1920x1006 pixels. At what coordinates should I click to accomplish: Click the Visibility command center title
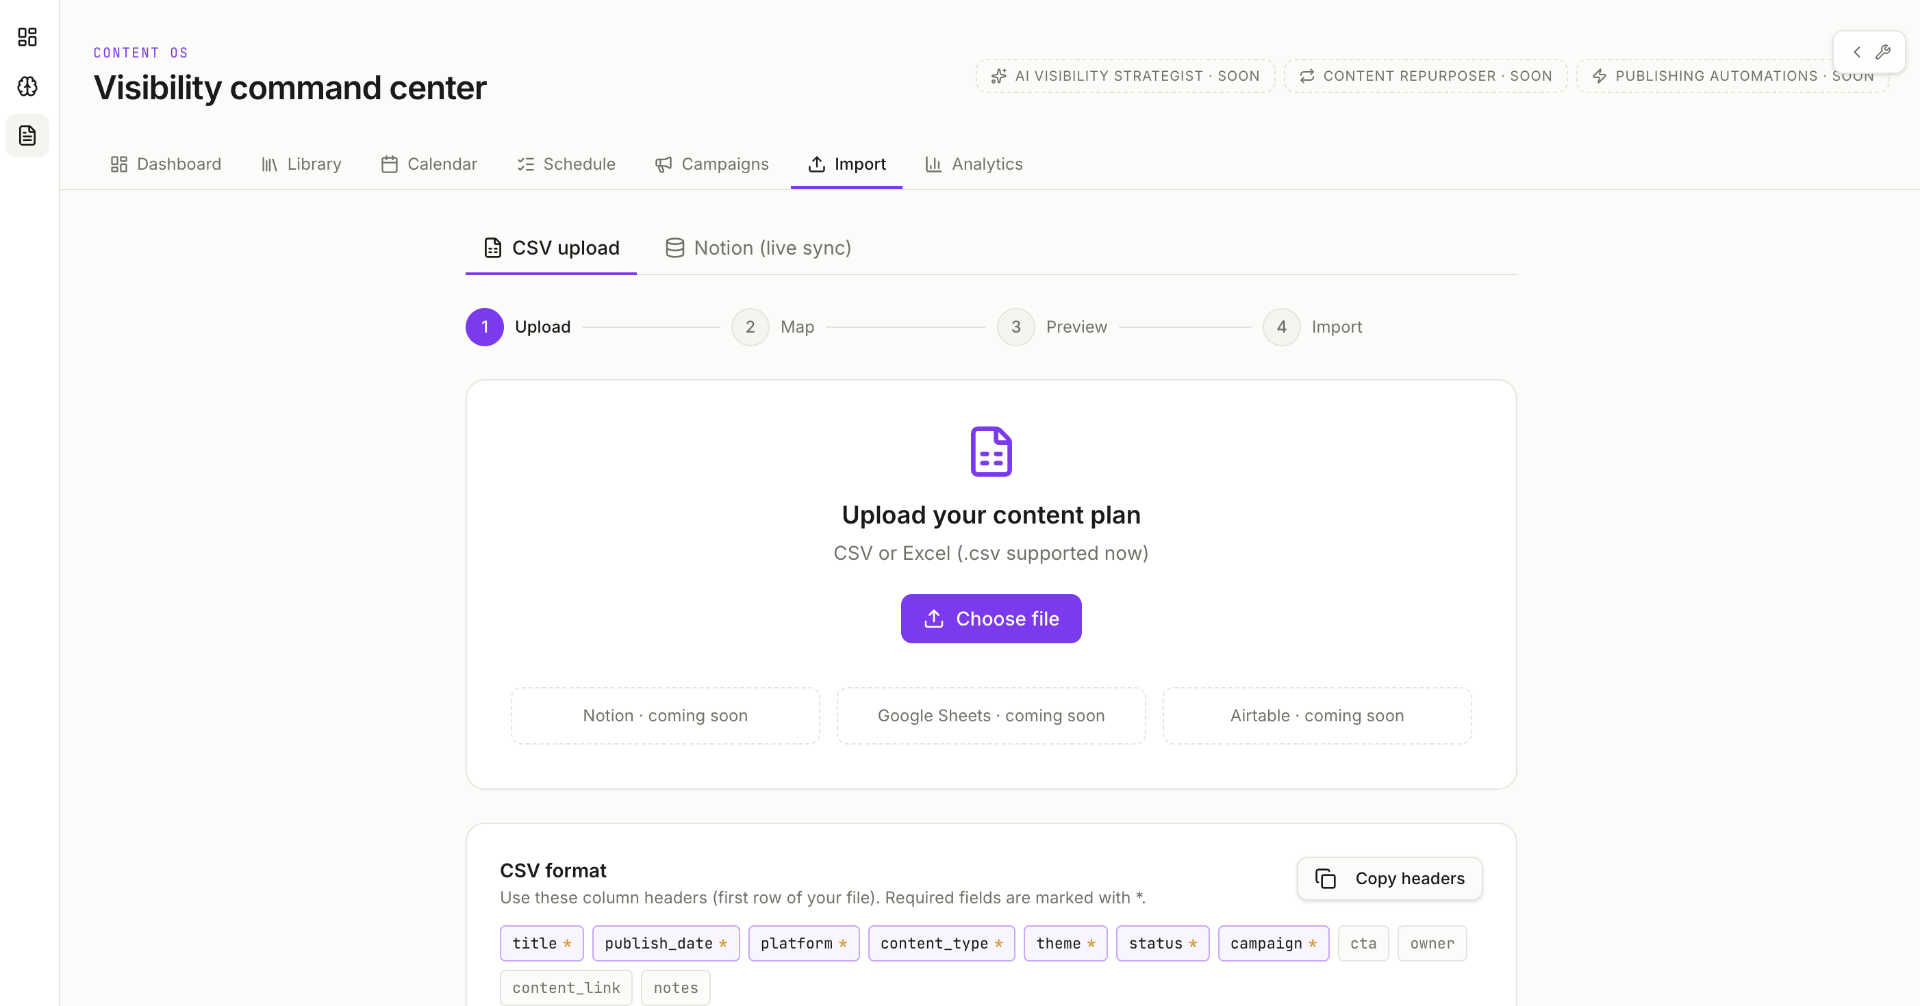pos(290,88)
